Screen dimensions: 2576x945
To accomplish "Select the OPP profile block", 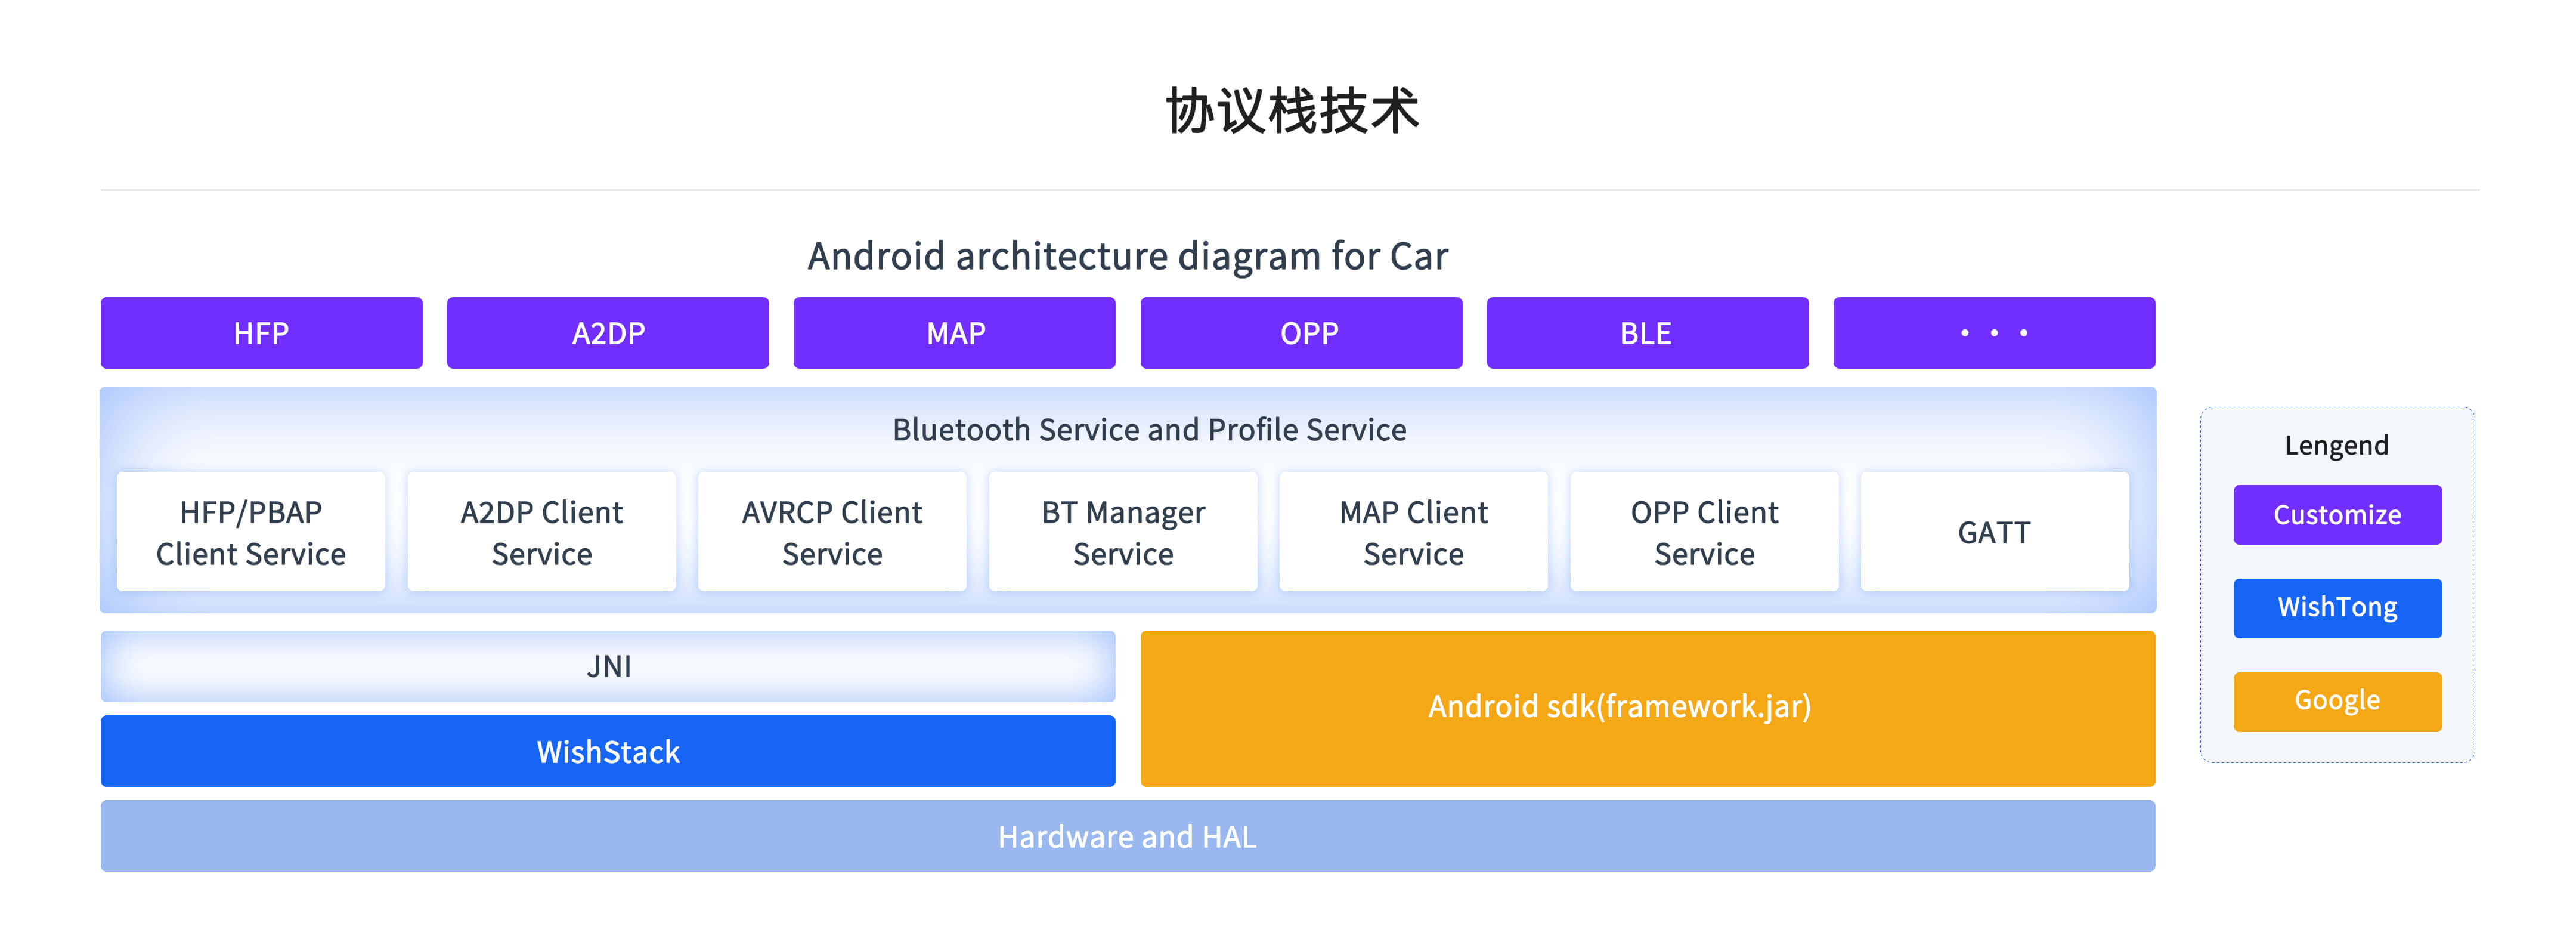I will [1300, 333].
